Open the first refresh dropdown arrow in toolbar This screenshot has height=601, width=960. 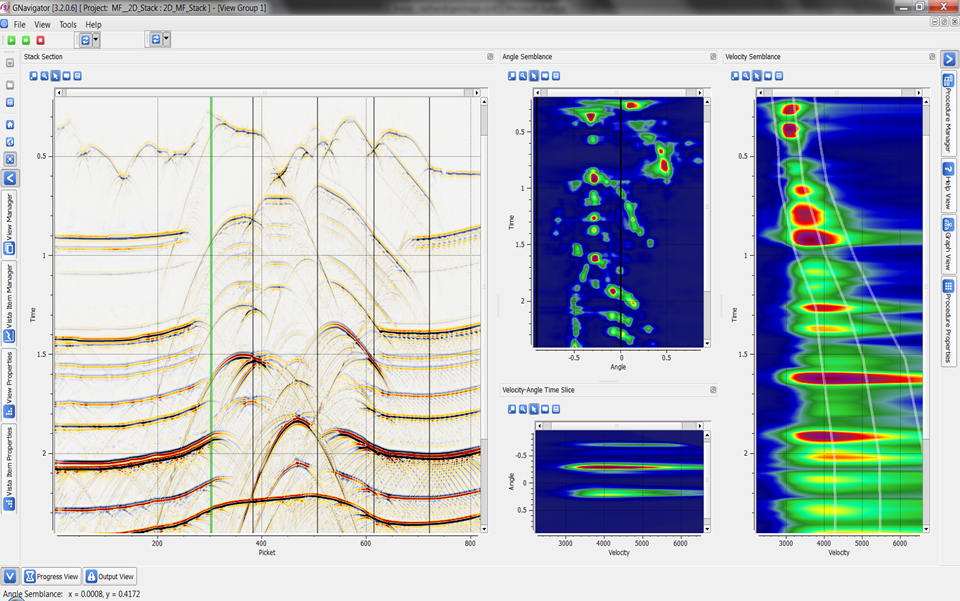97,40
